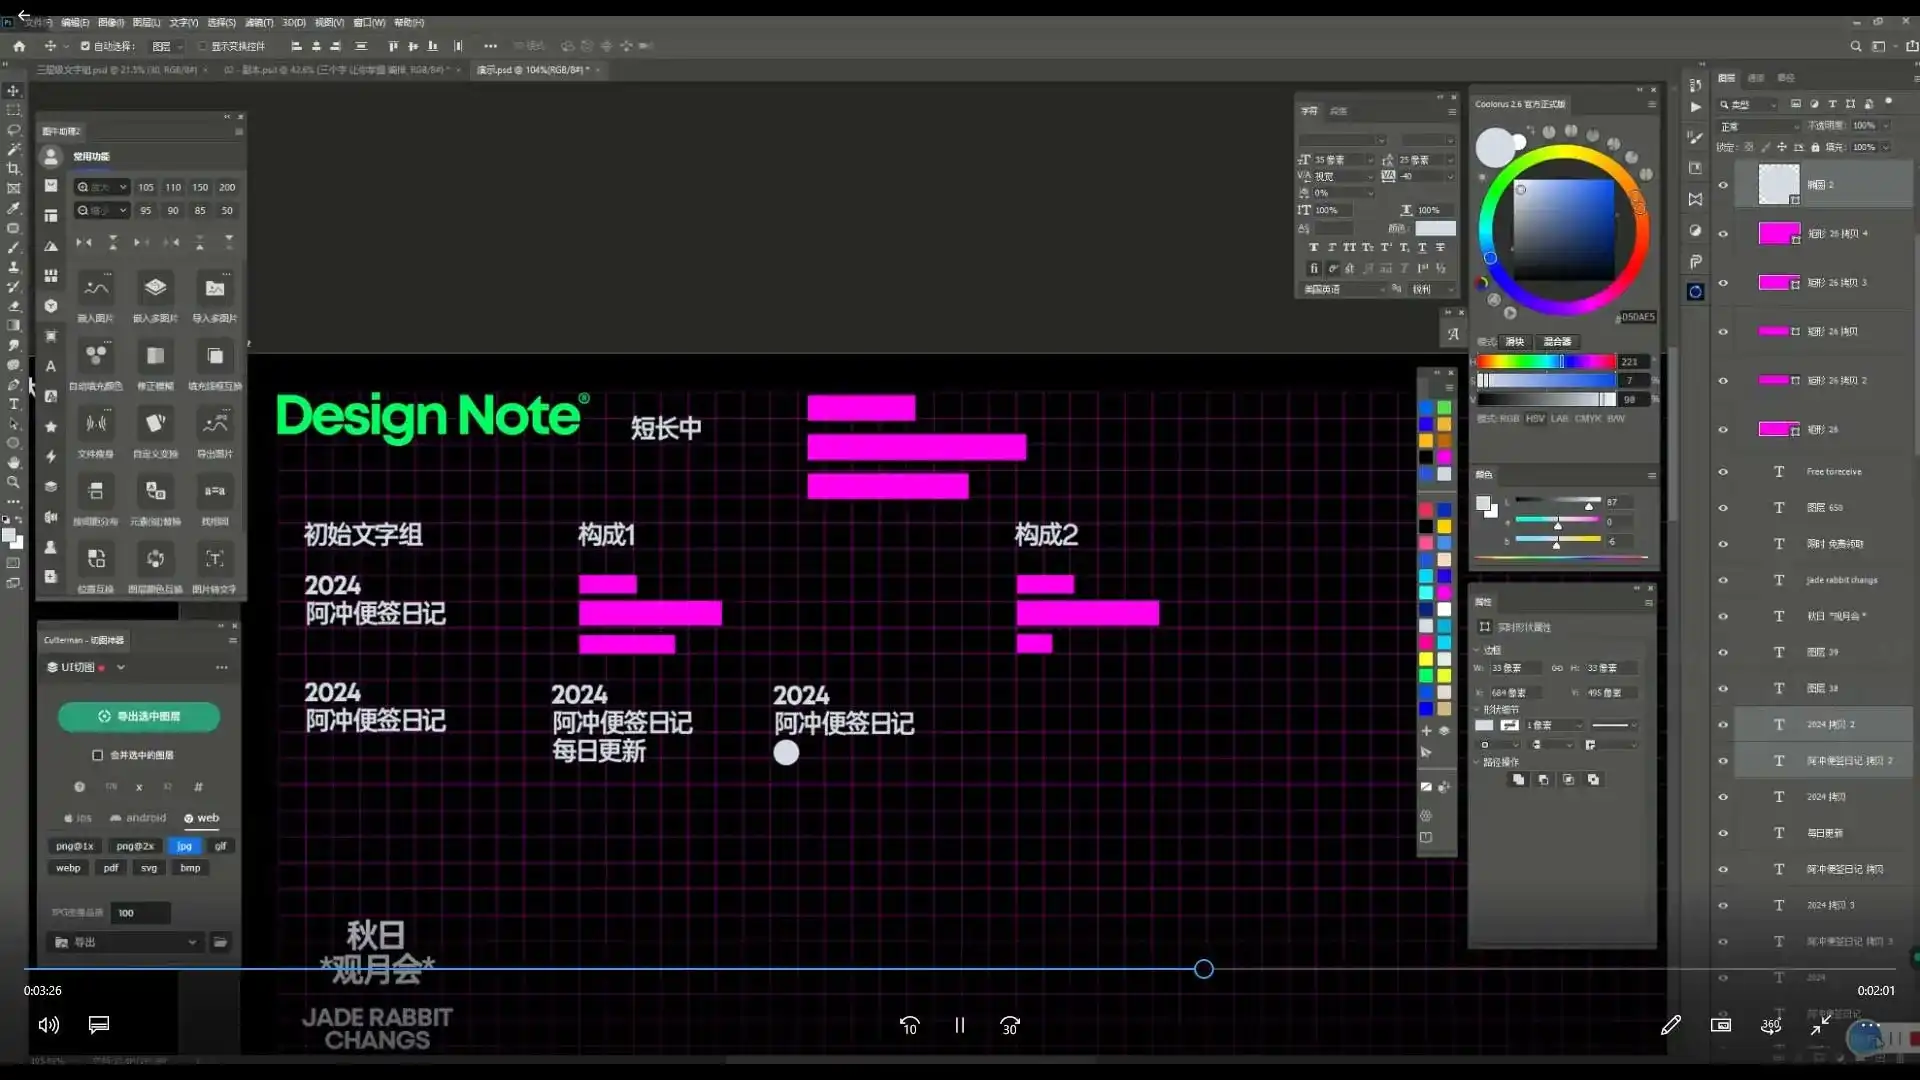1920x1080 pixels.
Task: Switch to the android tab in Cutterman
Action: (138, 818)
